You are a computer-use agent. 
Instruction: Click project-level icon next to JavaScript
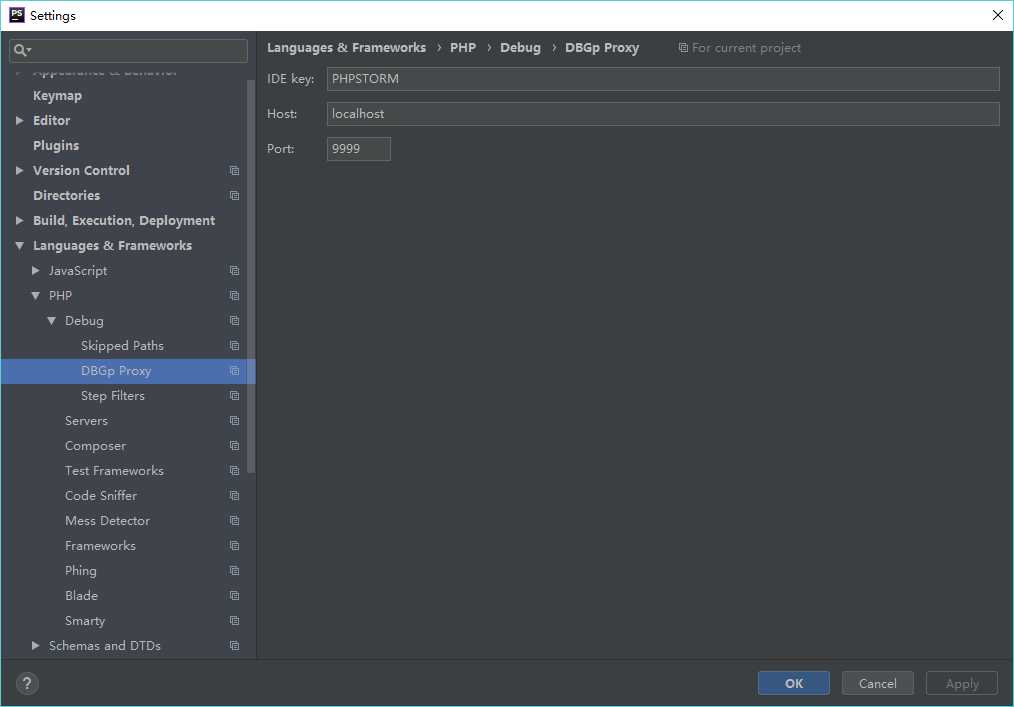[234, 270]
